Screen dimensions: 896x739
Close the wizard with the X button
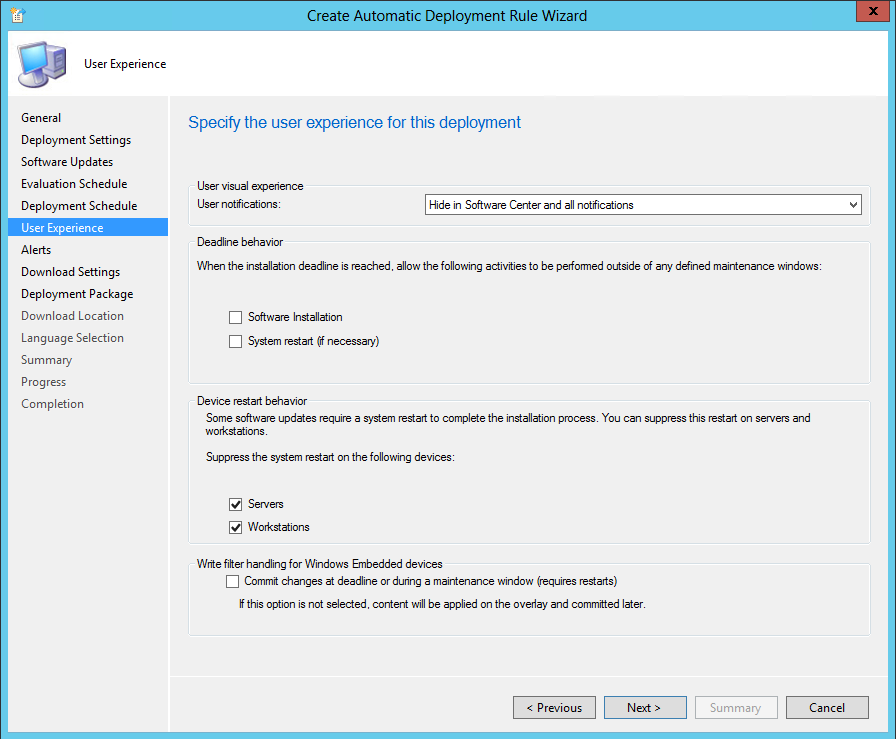pos(873,11)
